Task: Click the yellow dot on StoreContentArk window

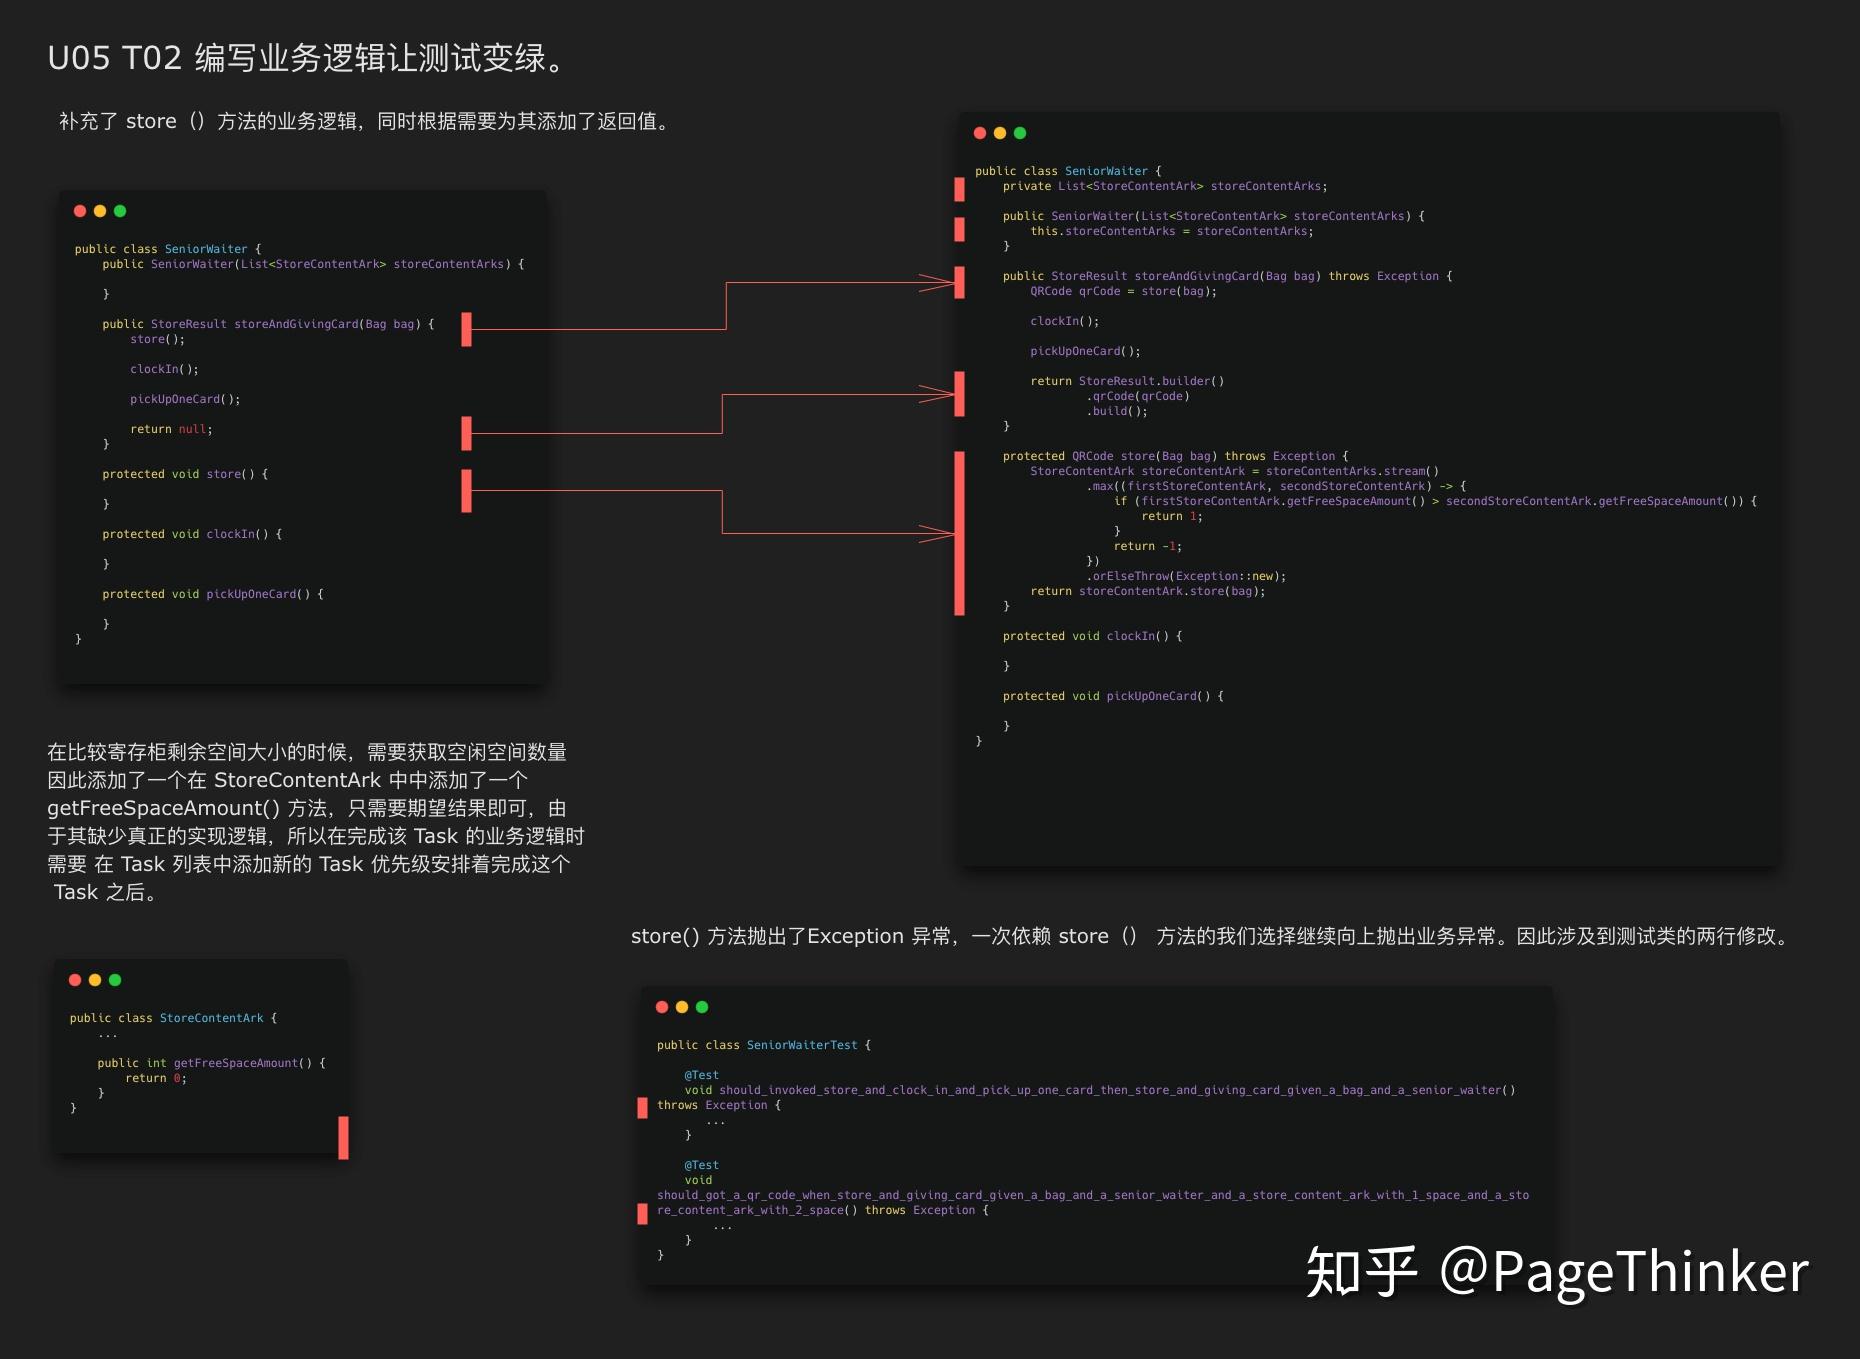Action: point(93,981)
